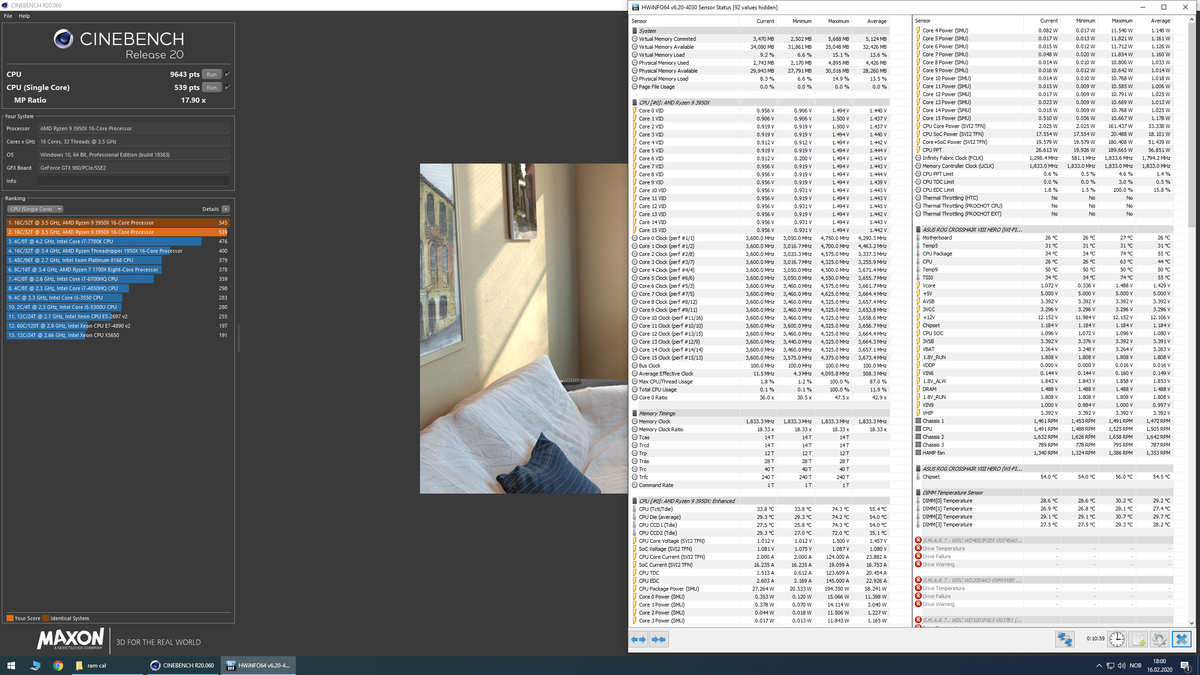Click the Your Score orange legend swatch
Screen dimensions: 1200x675
pos(8,618)
